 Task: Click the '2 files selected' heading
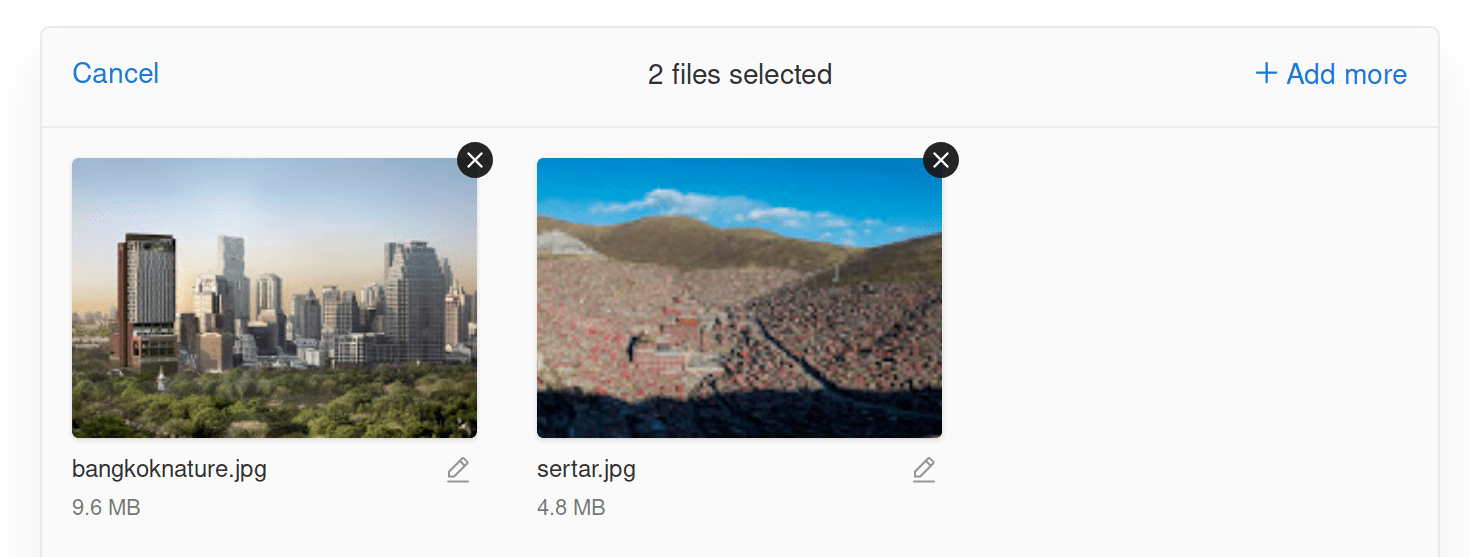tap(740, 74)
